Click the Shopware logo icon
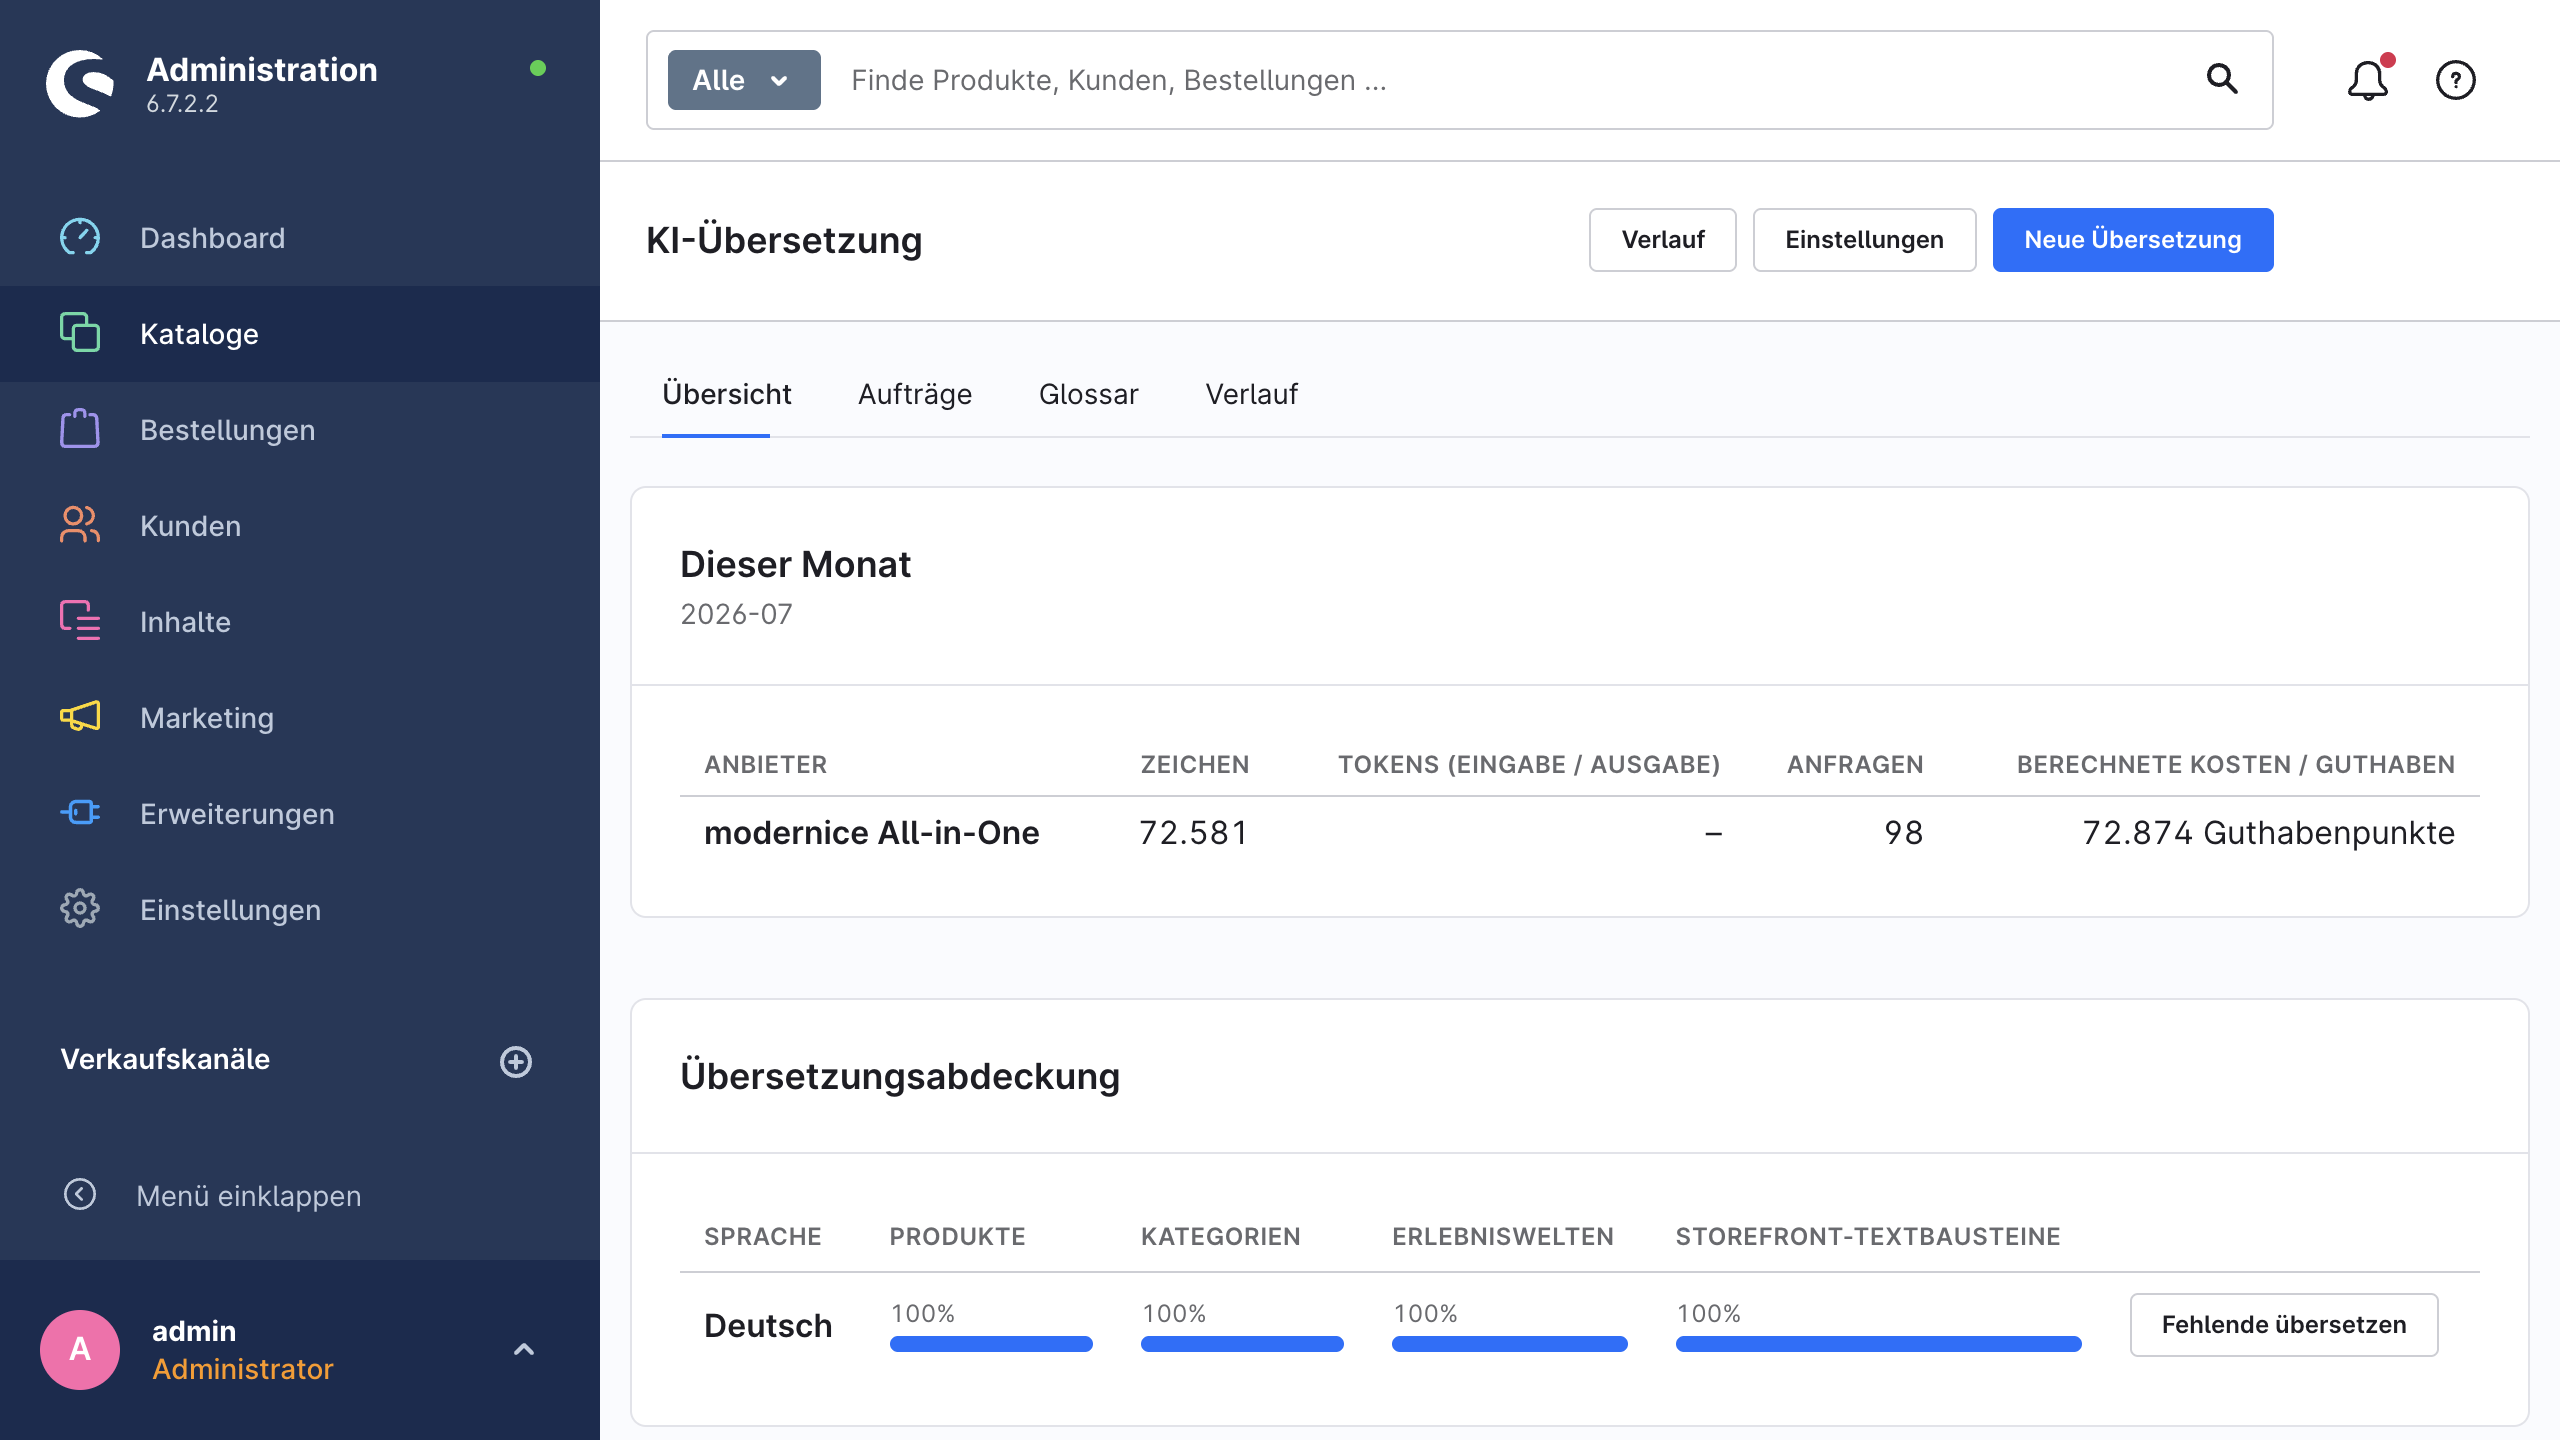 80,83
